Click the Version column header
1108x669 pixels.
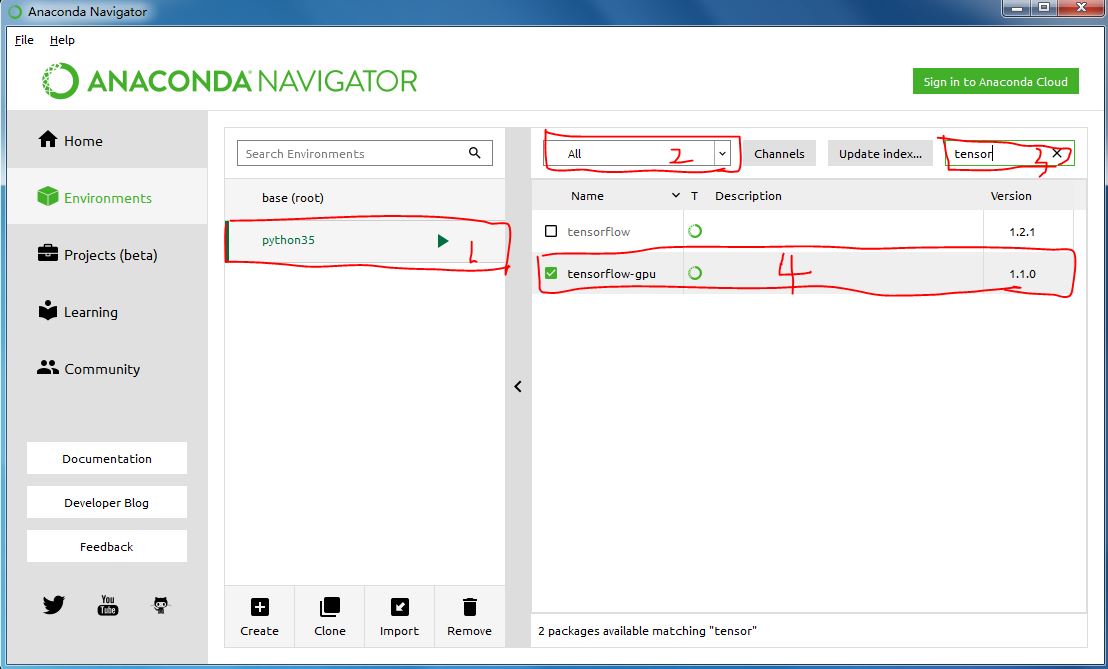coord(1010,196)
